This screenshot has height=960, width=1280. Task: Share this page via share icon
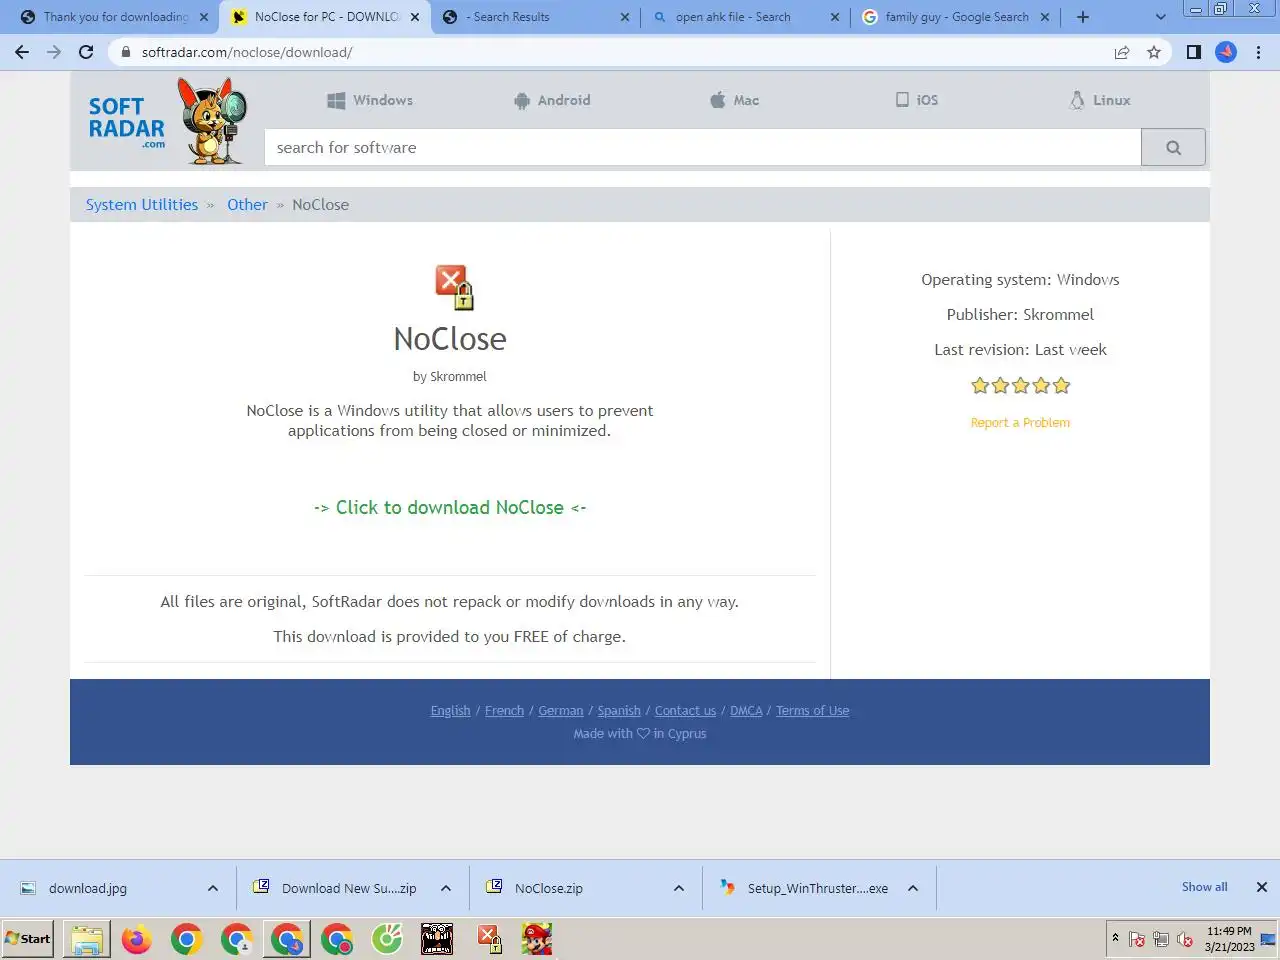coord(1122,52)
